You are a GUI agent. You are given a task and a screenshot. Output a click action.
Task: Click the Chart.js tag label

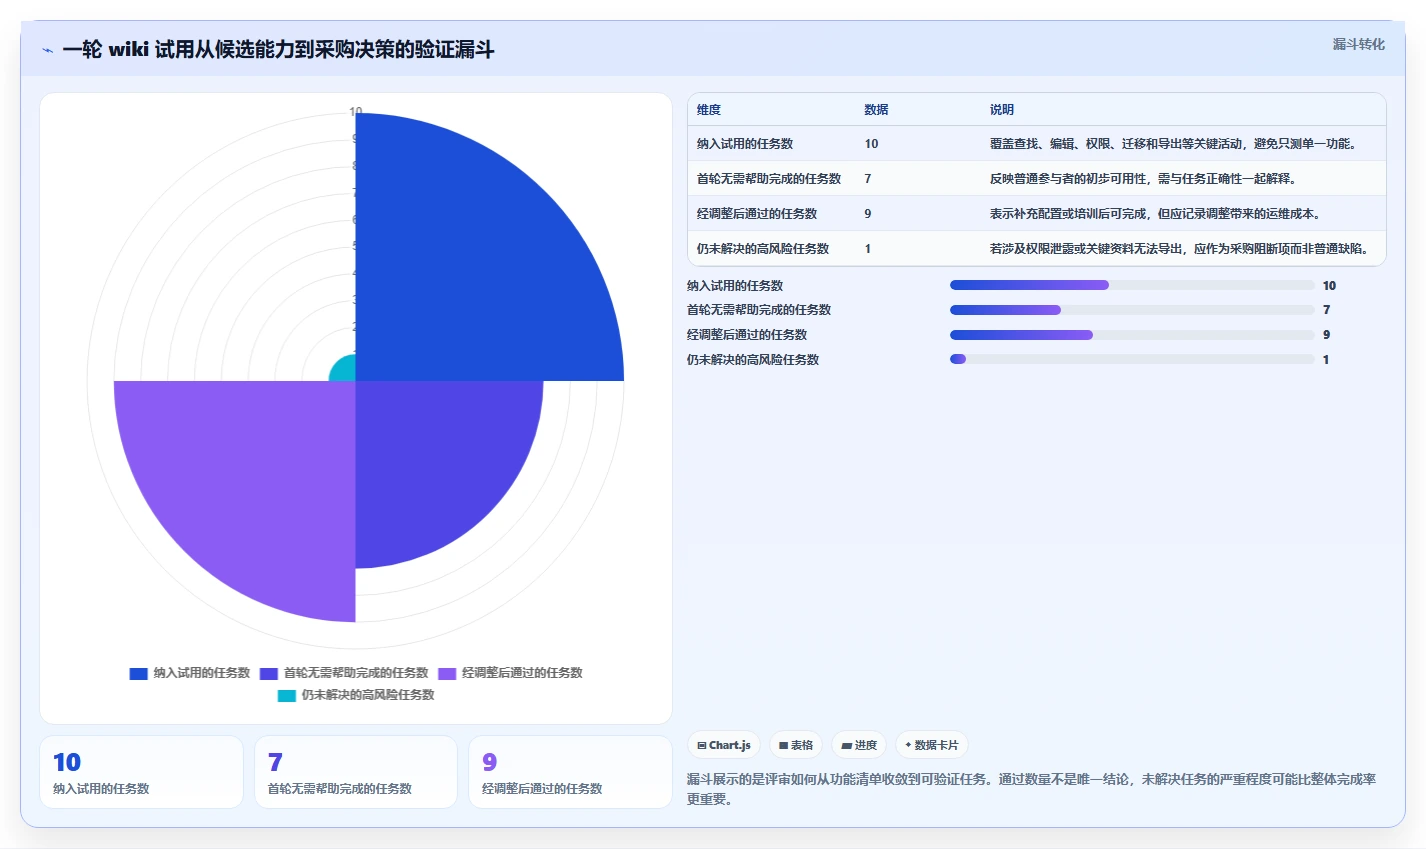point(730,745)
